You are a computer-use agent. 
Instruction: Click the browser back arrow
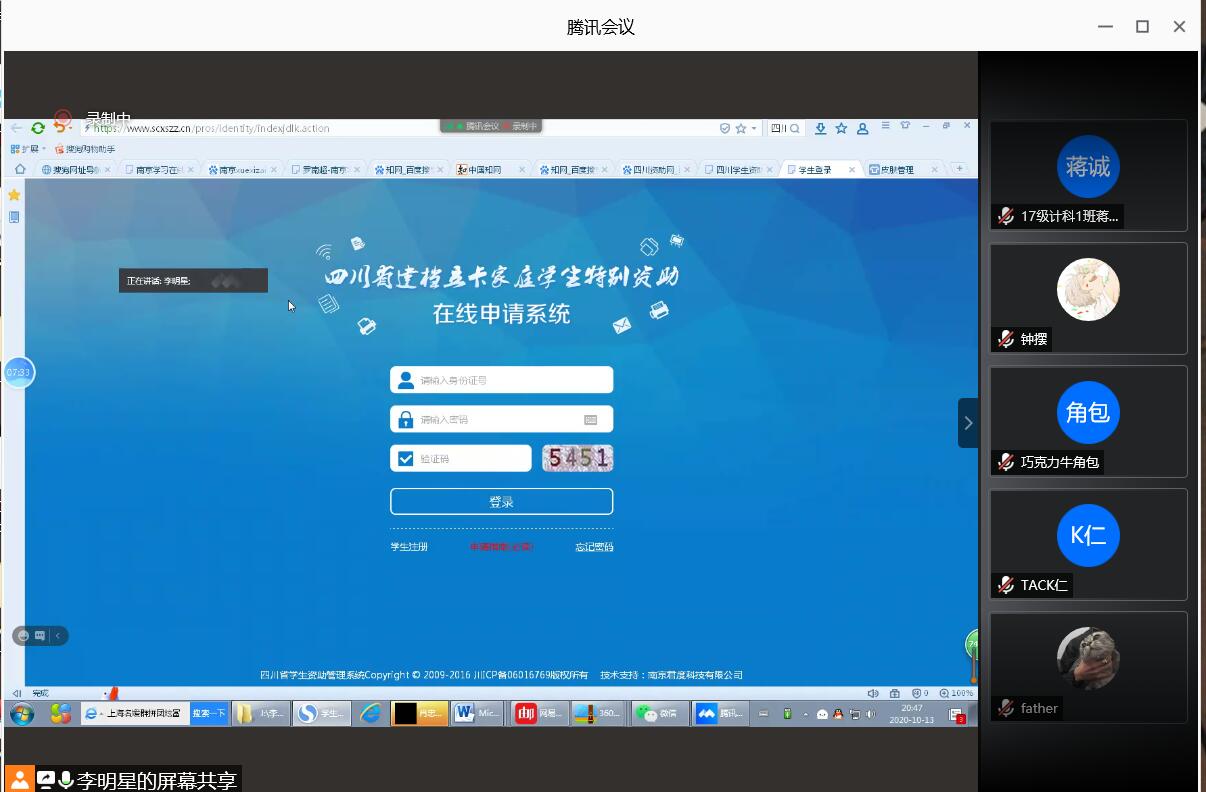17,128
